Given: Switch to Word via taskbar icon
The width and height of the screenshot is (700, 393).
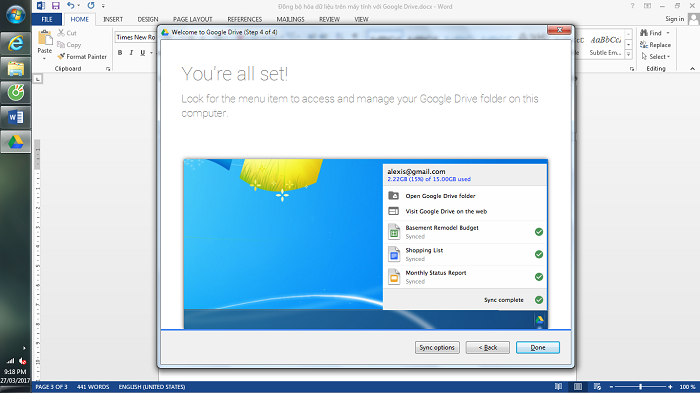Looking at the screenshot, I should [x=16, y=117].
